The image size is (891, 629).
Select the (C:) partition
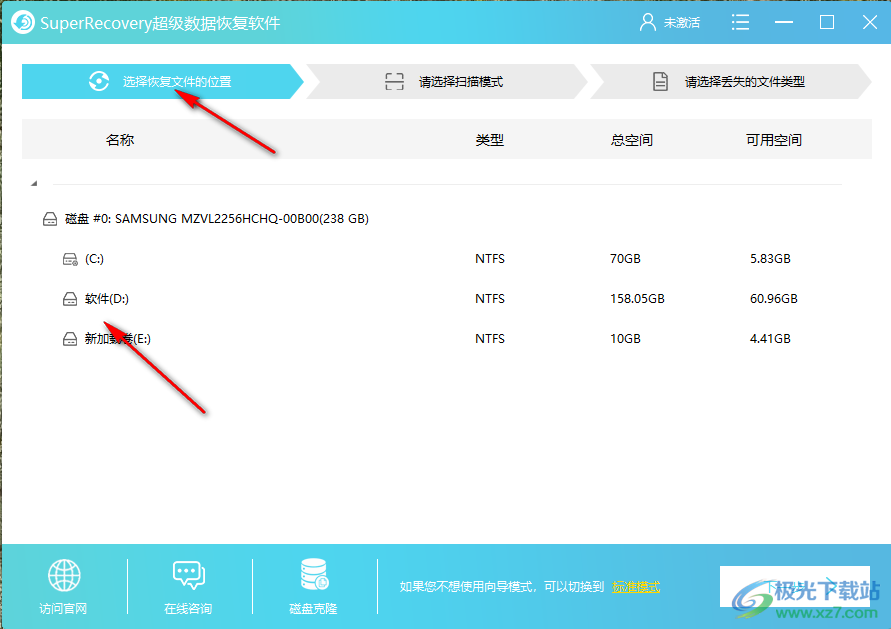click(94, 259)
